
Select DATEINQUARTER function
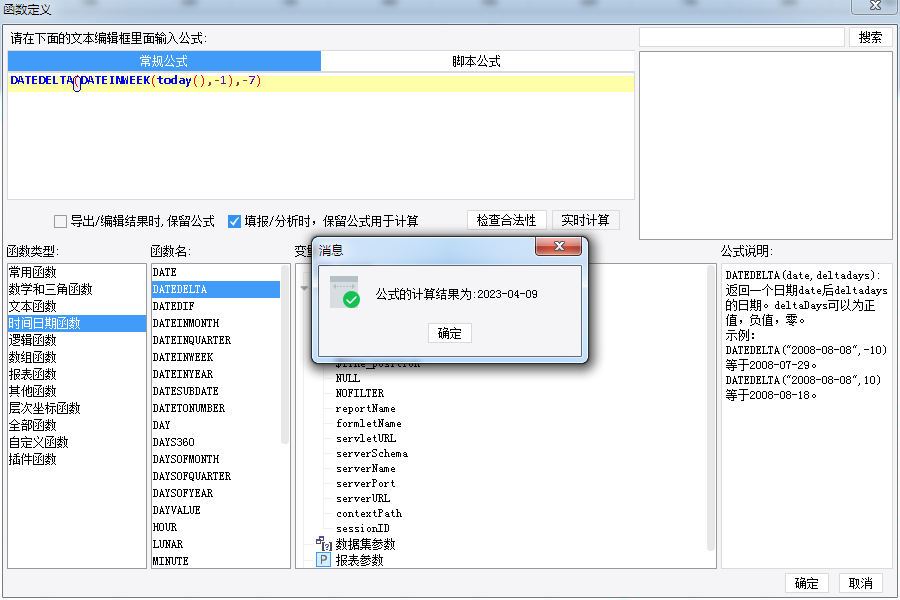216,340
